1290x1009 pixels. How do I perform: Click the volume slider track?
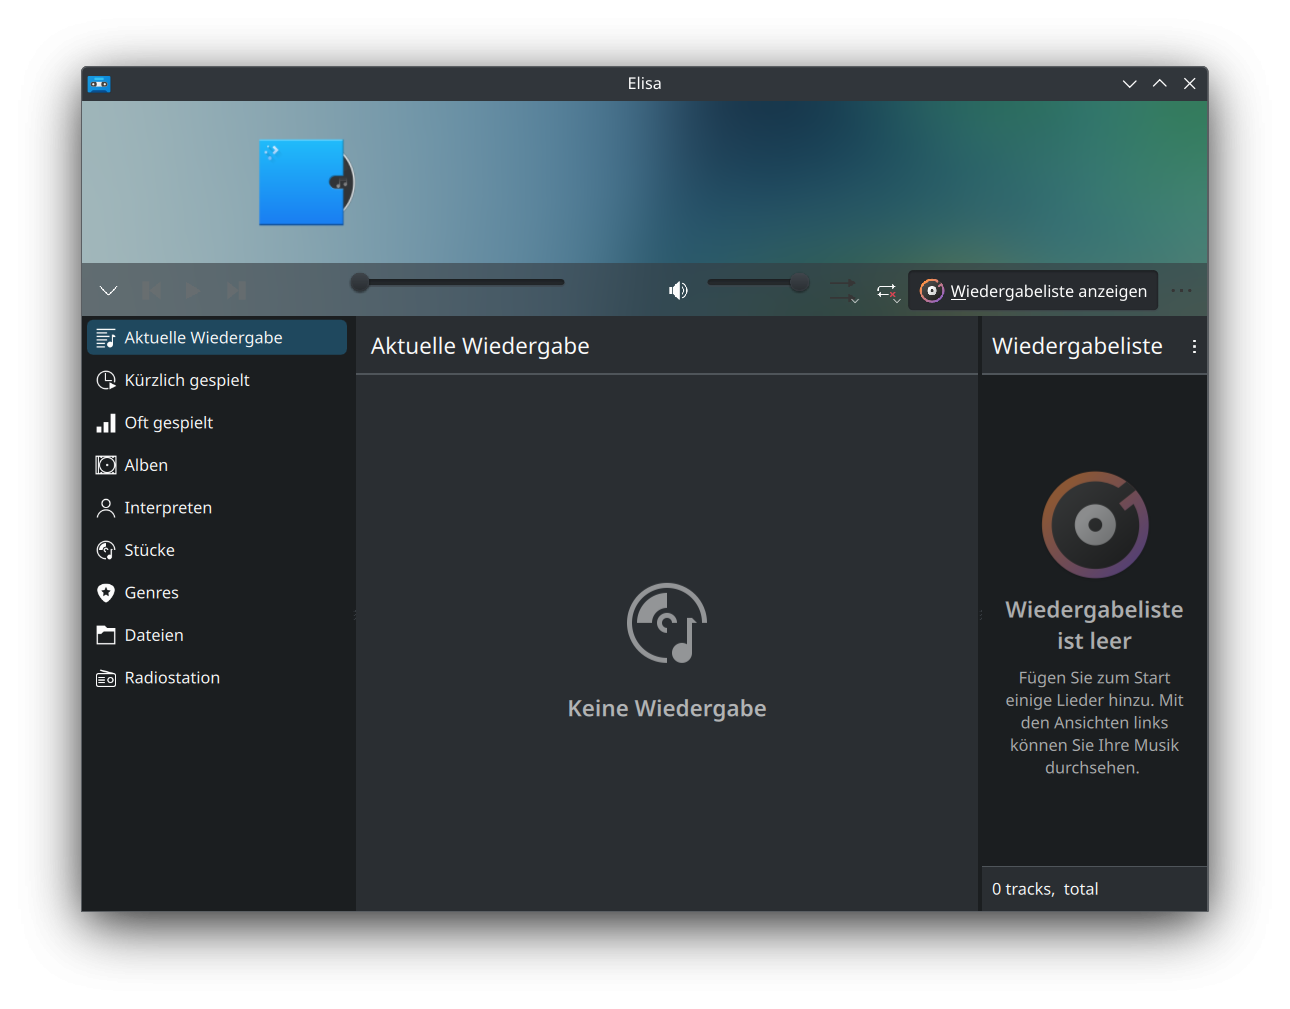click(x=755, y=283)
